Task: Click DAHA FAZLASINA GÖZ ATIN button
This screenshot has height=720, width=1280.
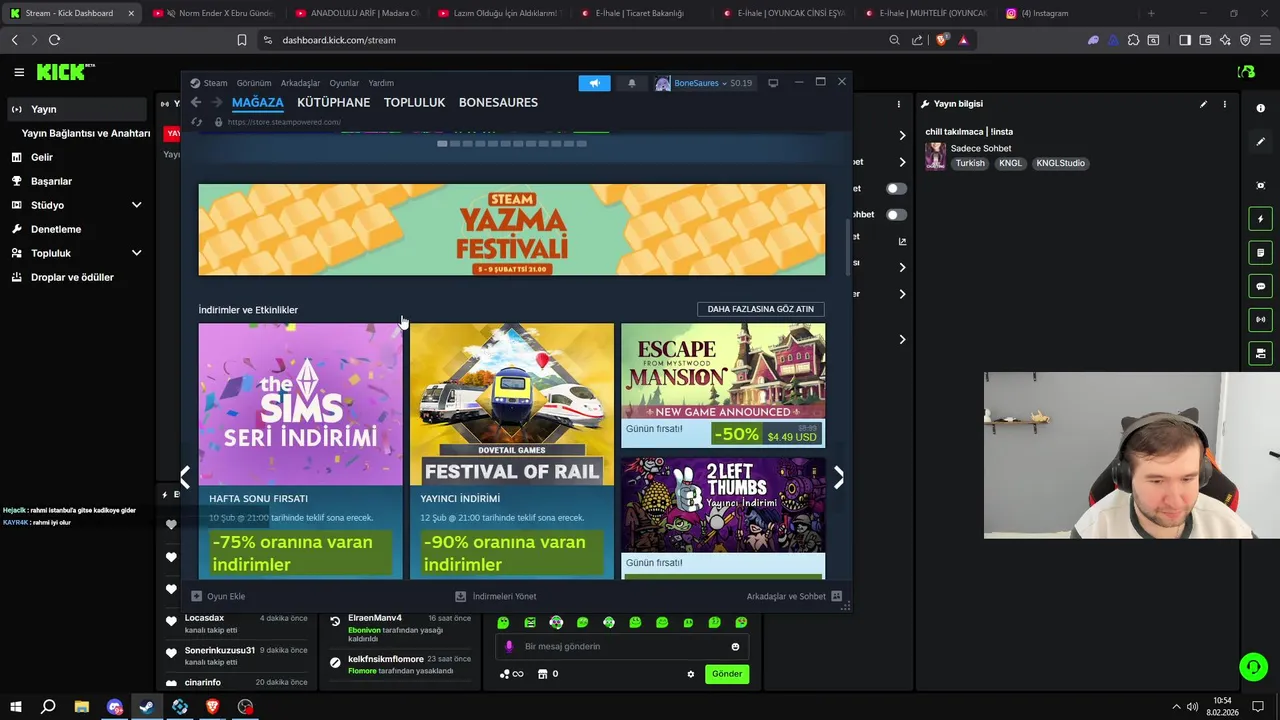Action: click(760, 309)
